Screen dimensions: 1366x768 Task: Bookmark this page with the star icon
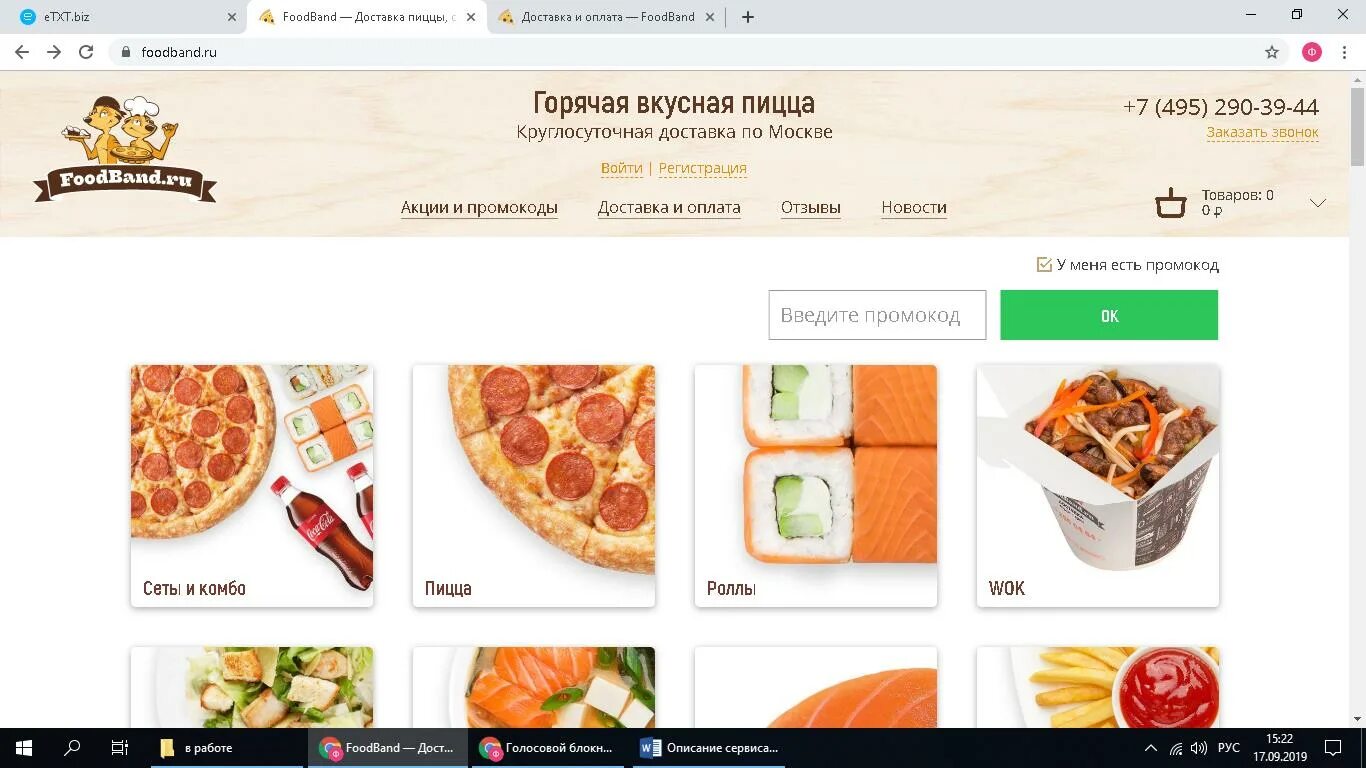pos(1272,52)
